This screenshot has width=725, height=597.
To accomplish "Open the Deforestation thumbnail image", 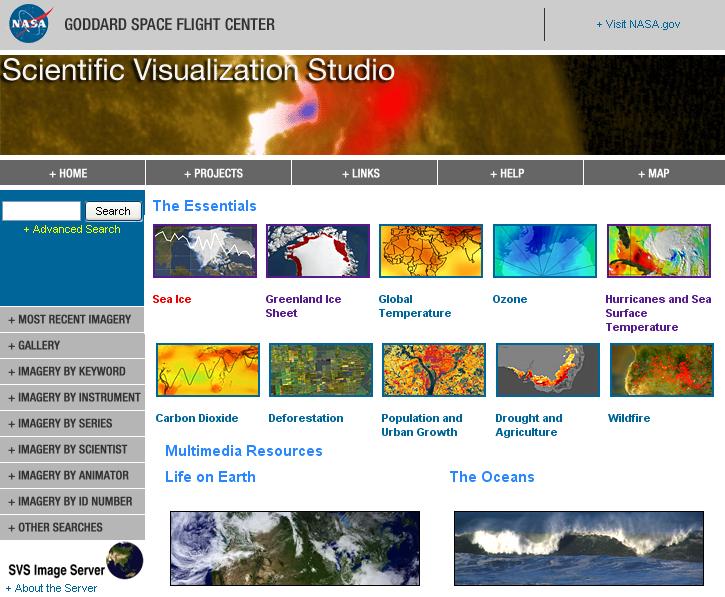I will coord(321,369).
